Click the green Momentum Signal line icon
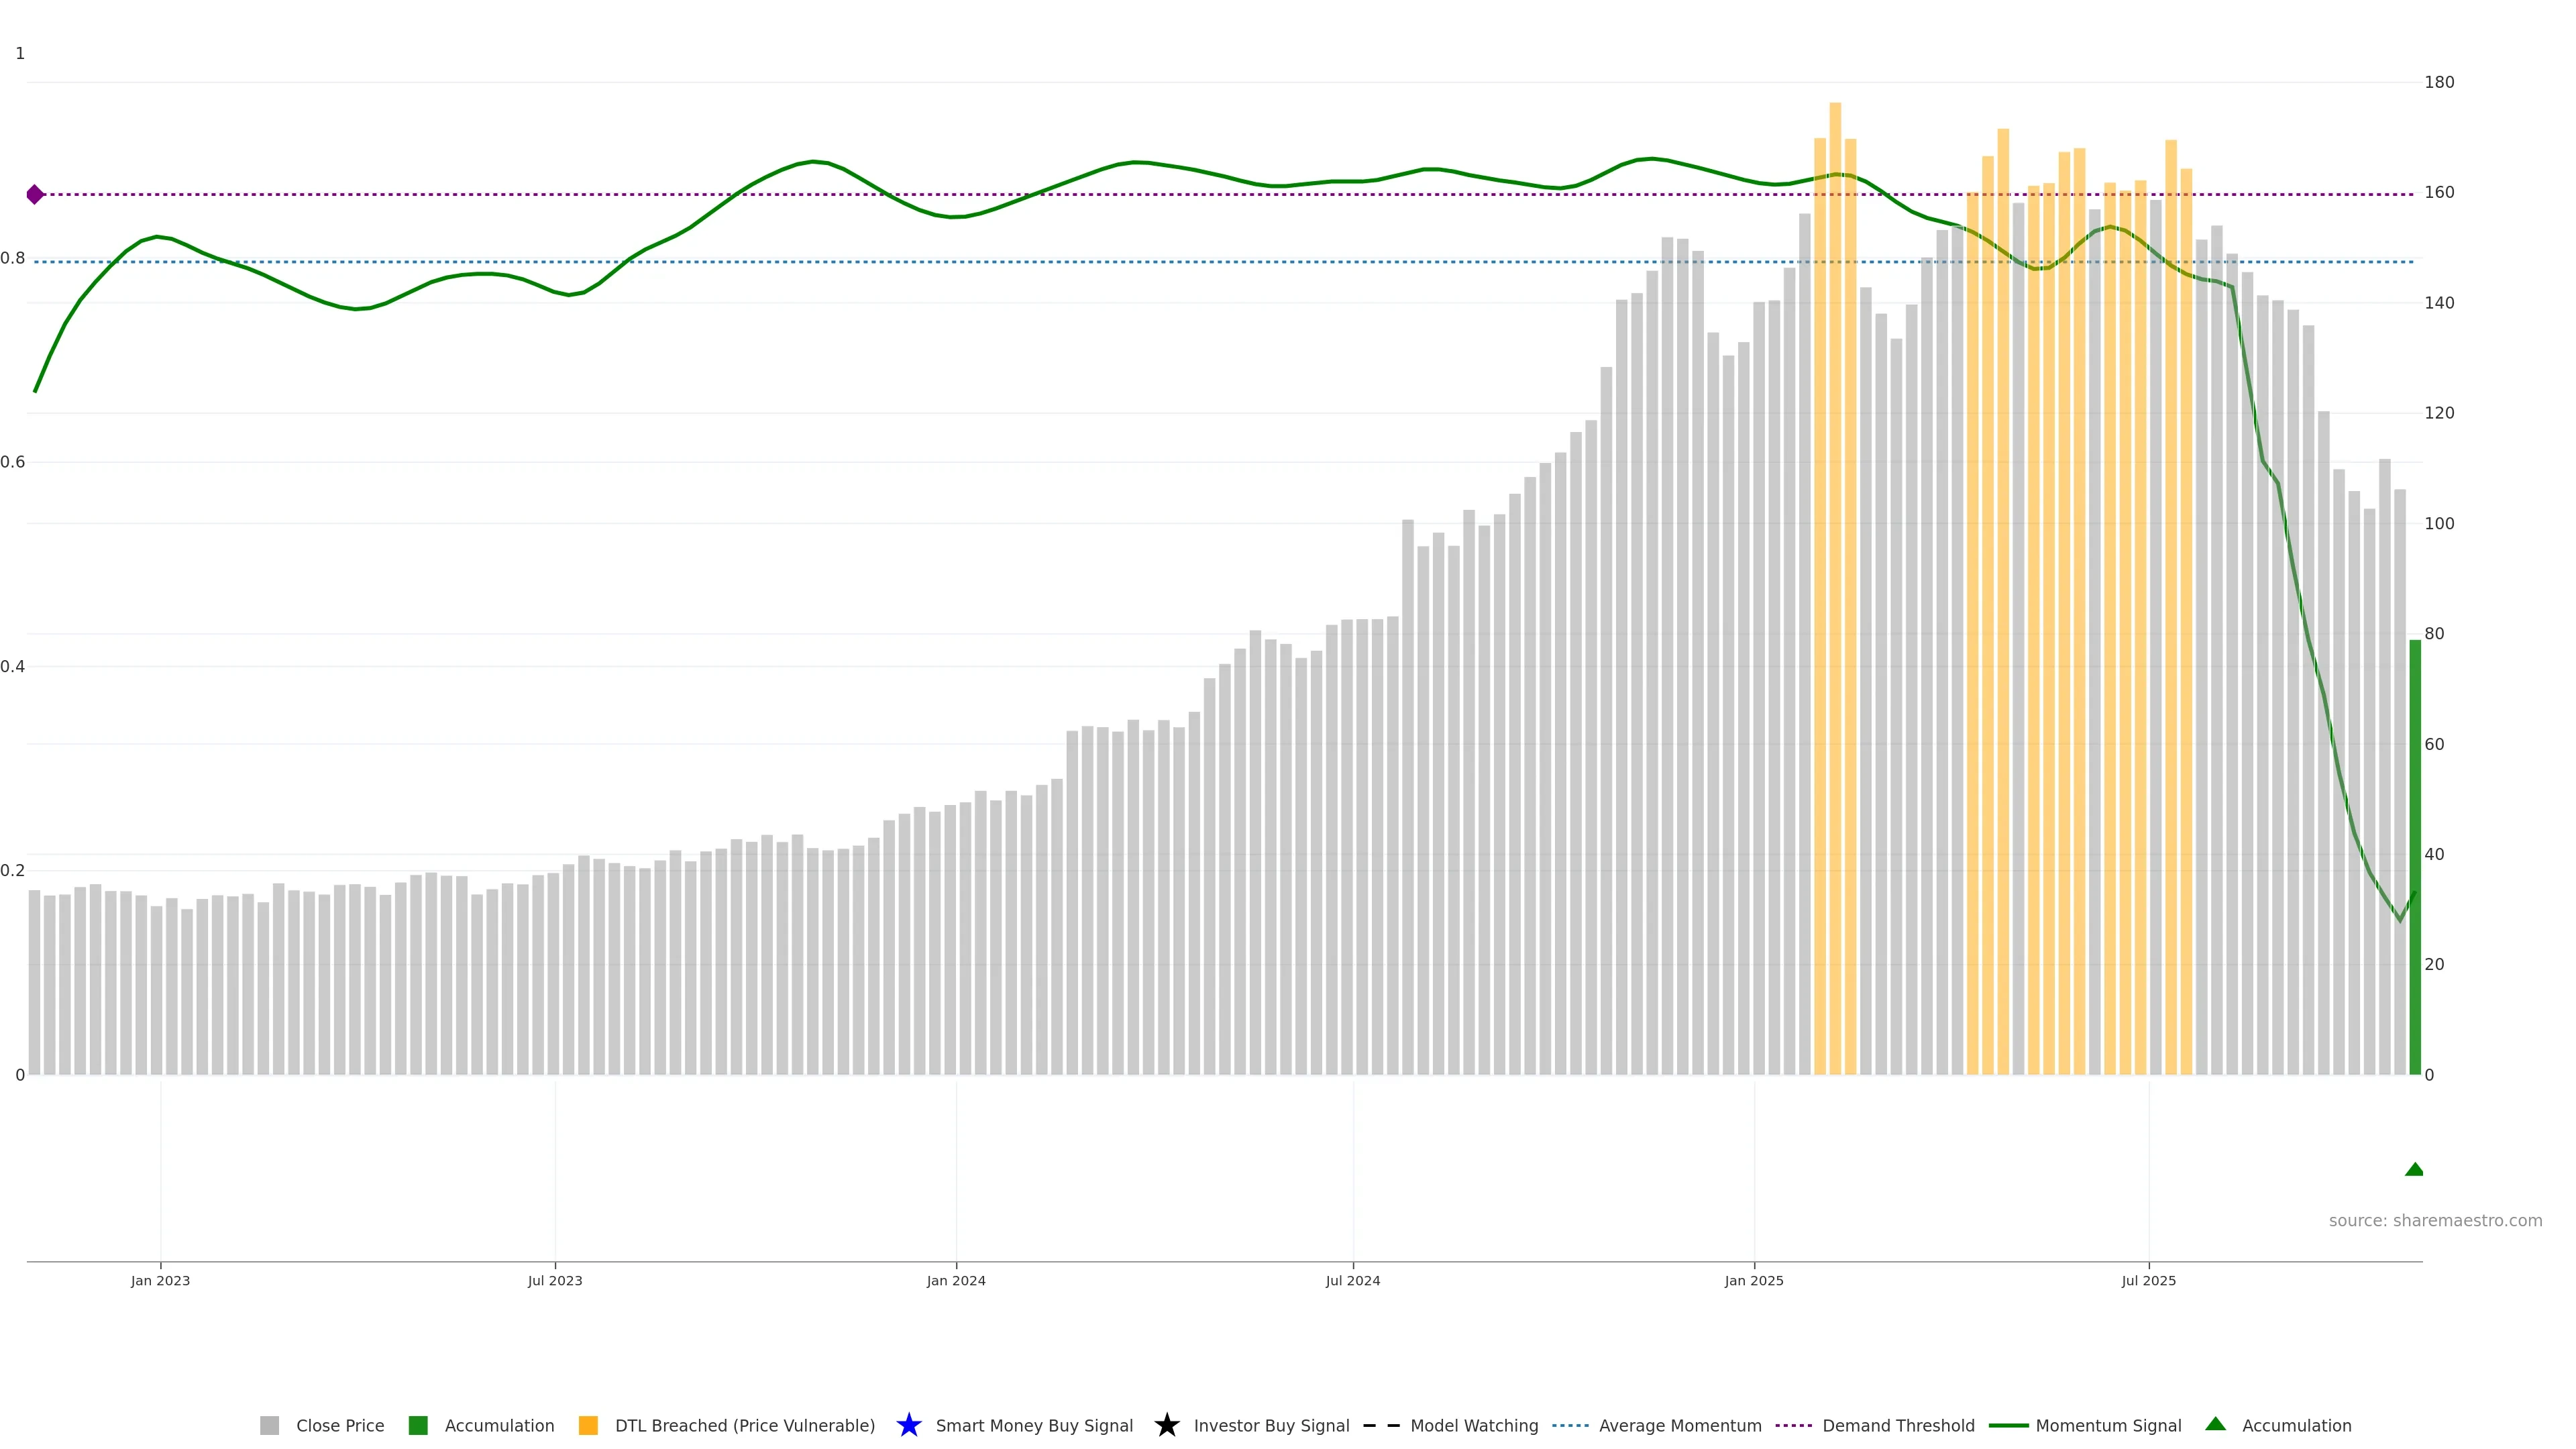Screen dimensions: 2576x1449 coord(2008,1425)
